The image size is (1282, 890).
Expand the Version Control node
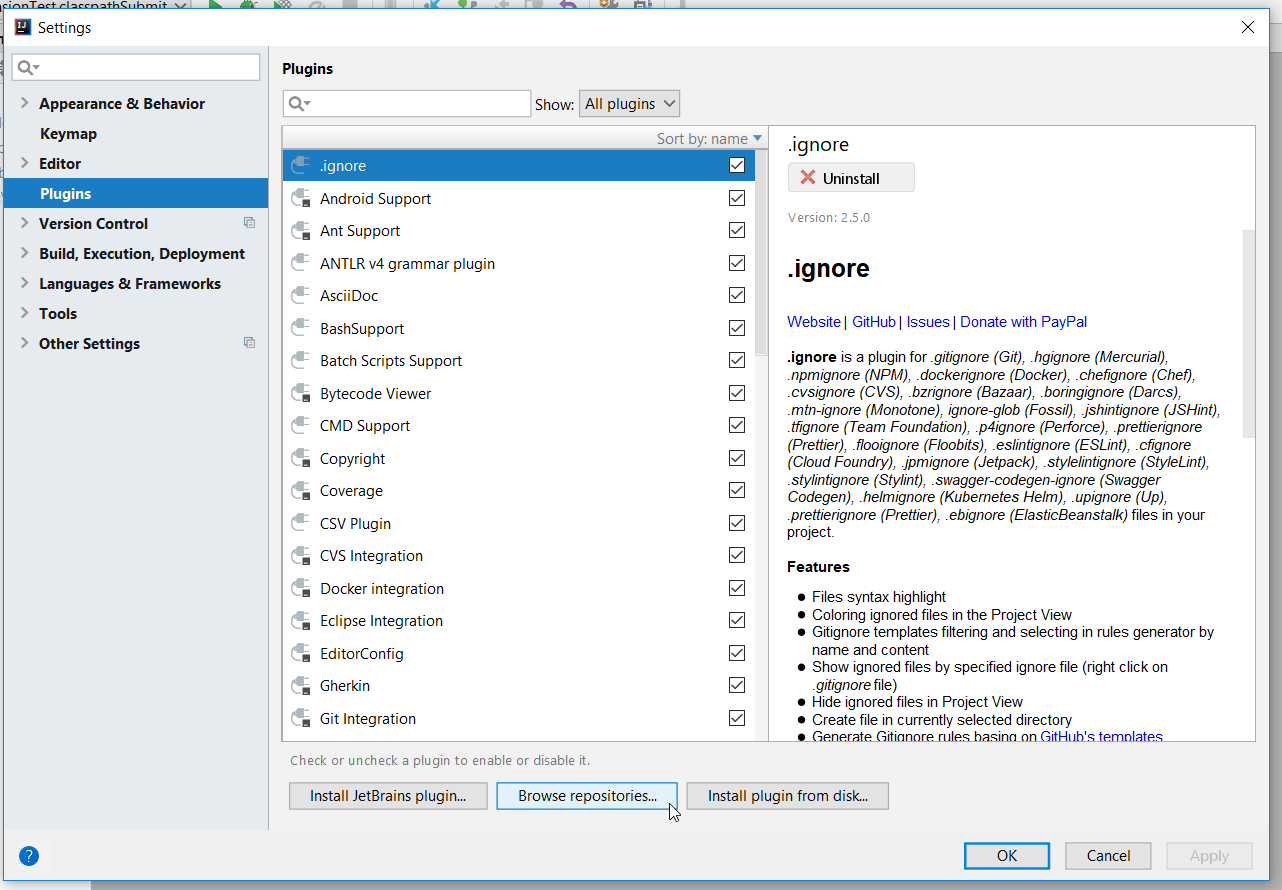pyautogui.click(x=24, y=223)
